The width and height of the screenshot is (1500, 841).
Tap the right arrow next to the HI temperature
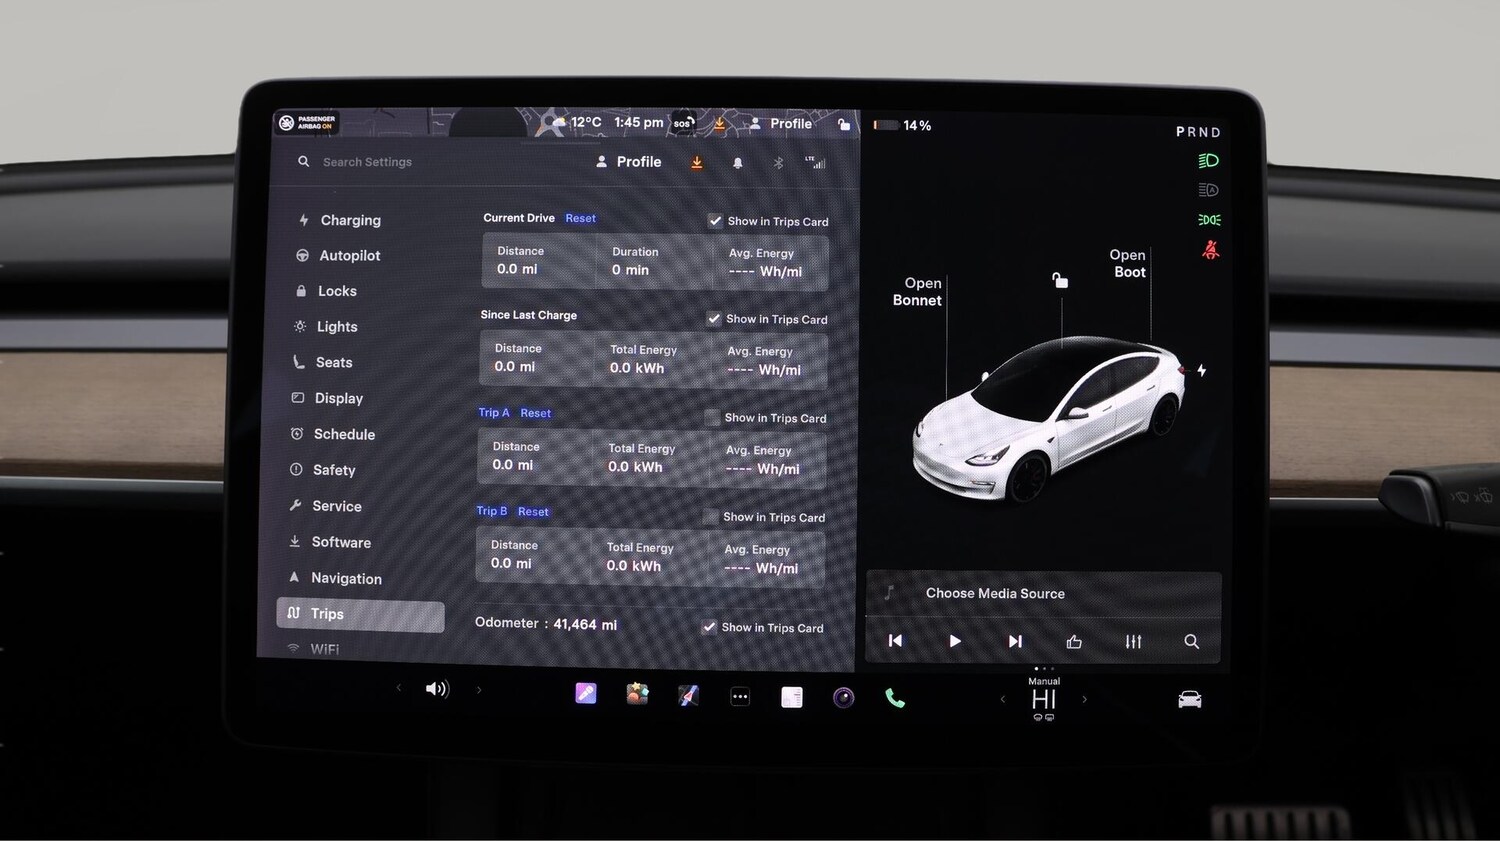point(1085,700)
